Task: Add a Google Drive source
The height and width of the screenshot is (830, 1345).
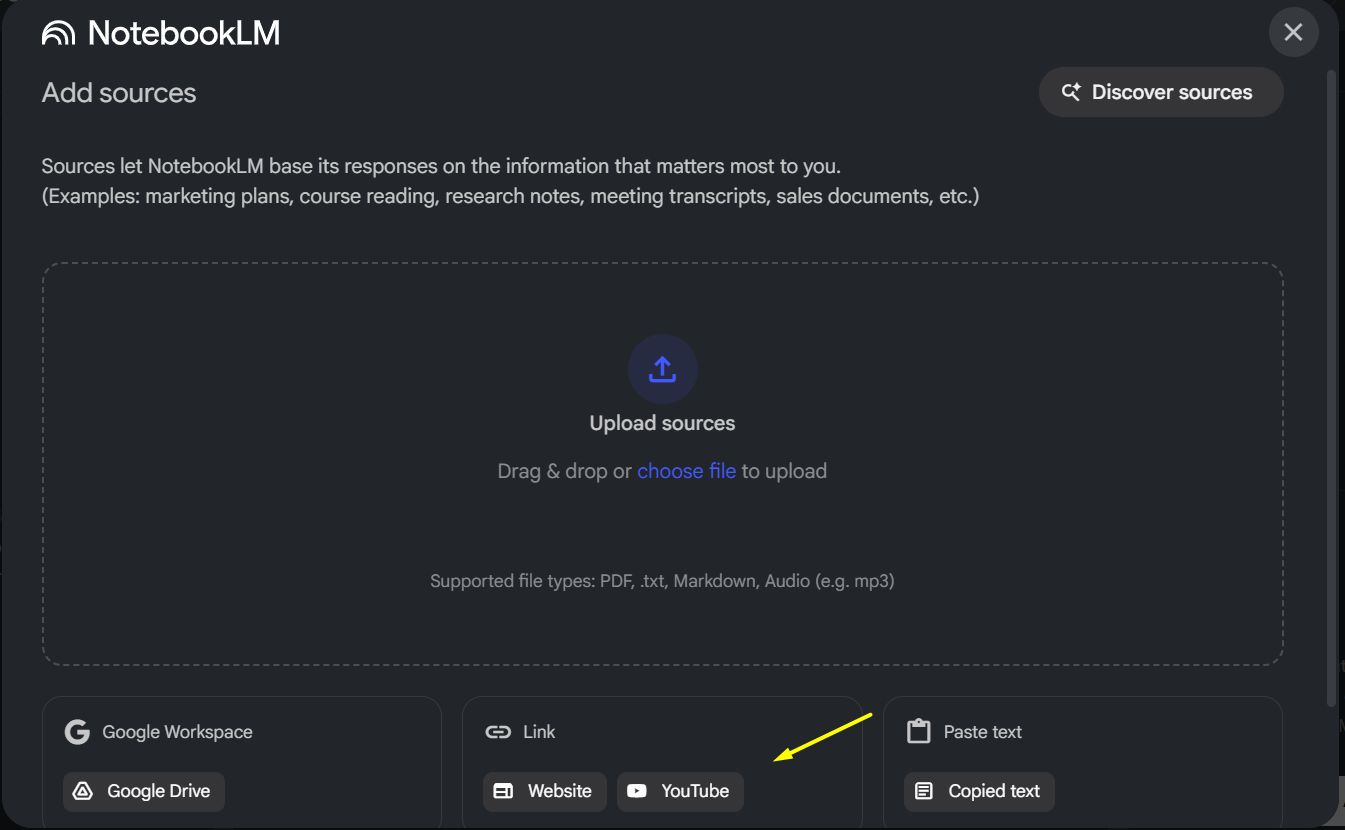Action: coord(144,791)
